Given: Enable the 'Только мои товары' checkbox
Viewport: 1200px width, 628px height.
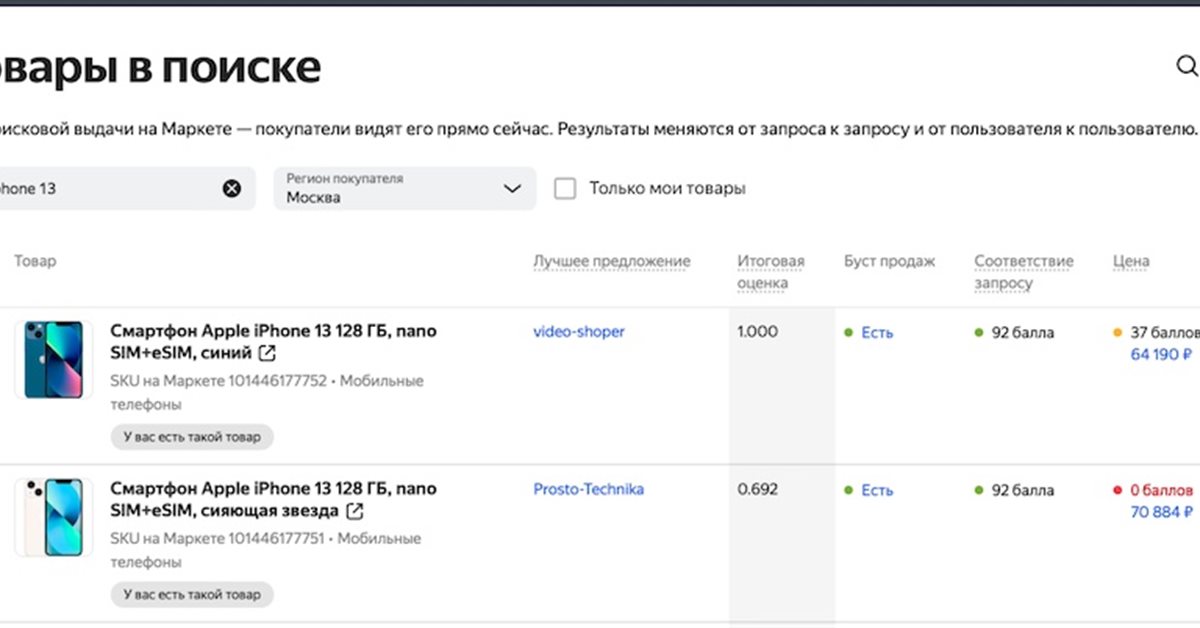Looking at the screenshot, I should [x=565, y=188].
